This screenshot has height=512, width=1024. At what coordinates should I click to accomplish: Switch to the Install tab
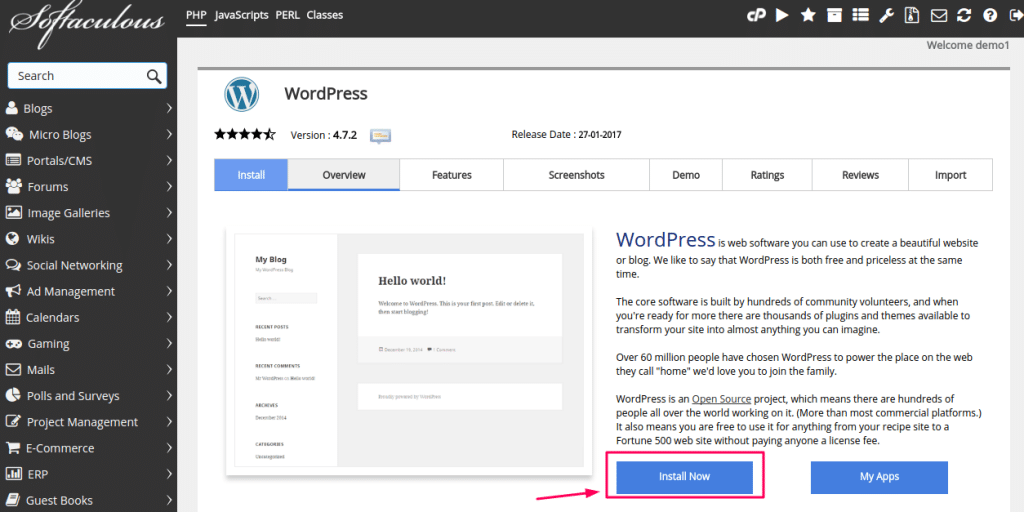251,175
